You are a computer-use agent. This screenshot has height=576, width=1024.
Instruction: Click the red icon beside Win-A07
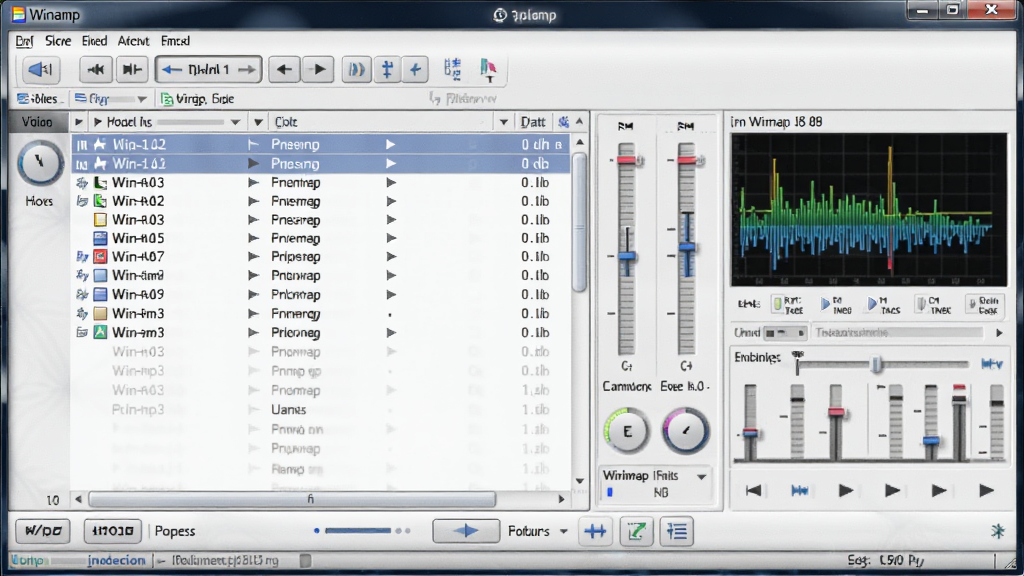click(100, 257)
